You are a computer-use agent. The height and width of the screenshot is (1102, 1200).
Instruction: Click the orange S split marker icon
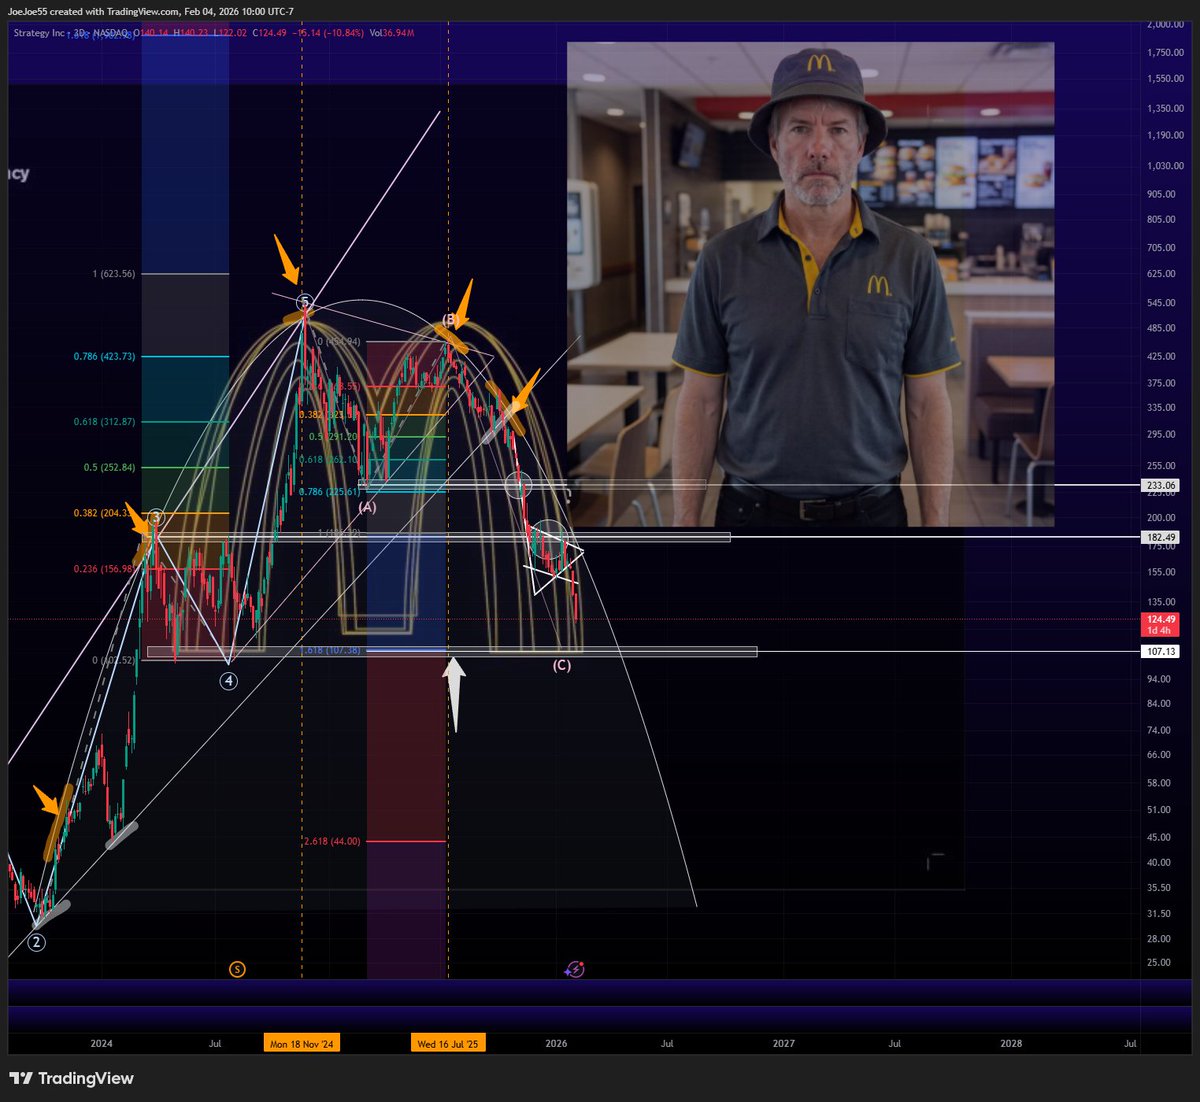237,969
